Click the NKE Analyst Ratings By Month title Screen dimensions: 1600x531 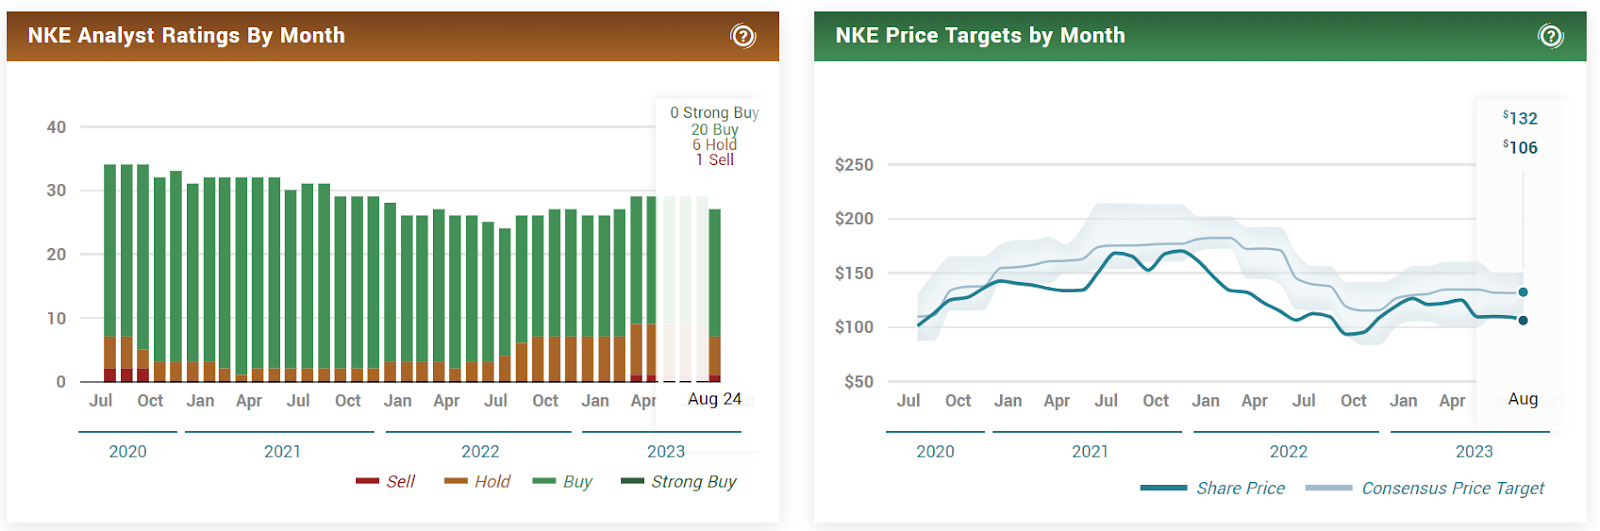coord(186,36)
